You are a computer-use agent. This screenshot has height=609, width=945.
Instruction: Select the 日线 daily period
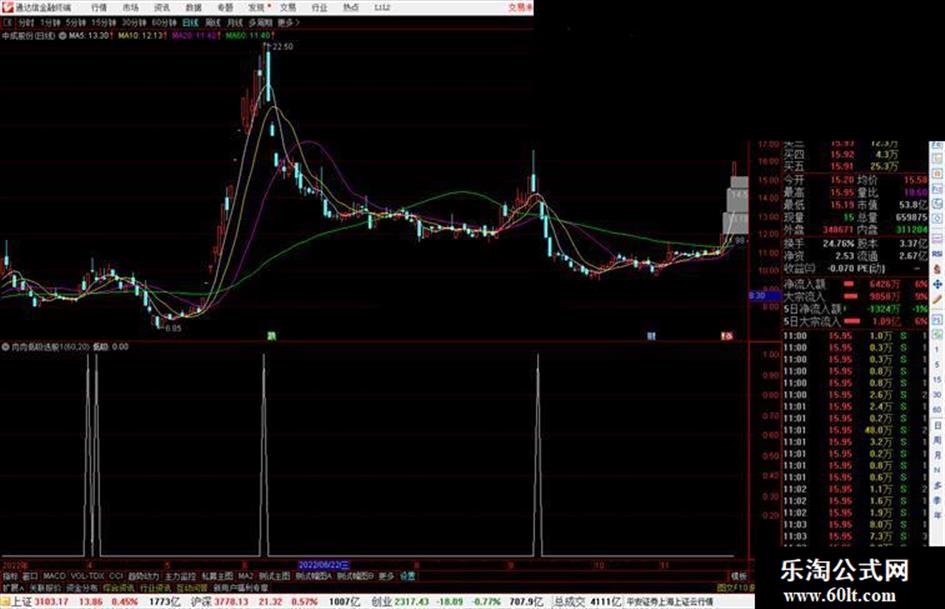point(190,22)
